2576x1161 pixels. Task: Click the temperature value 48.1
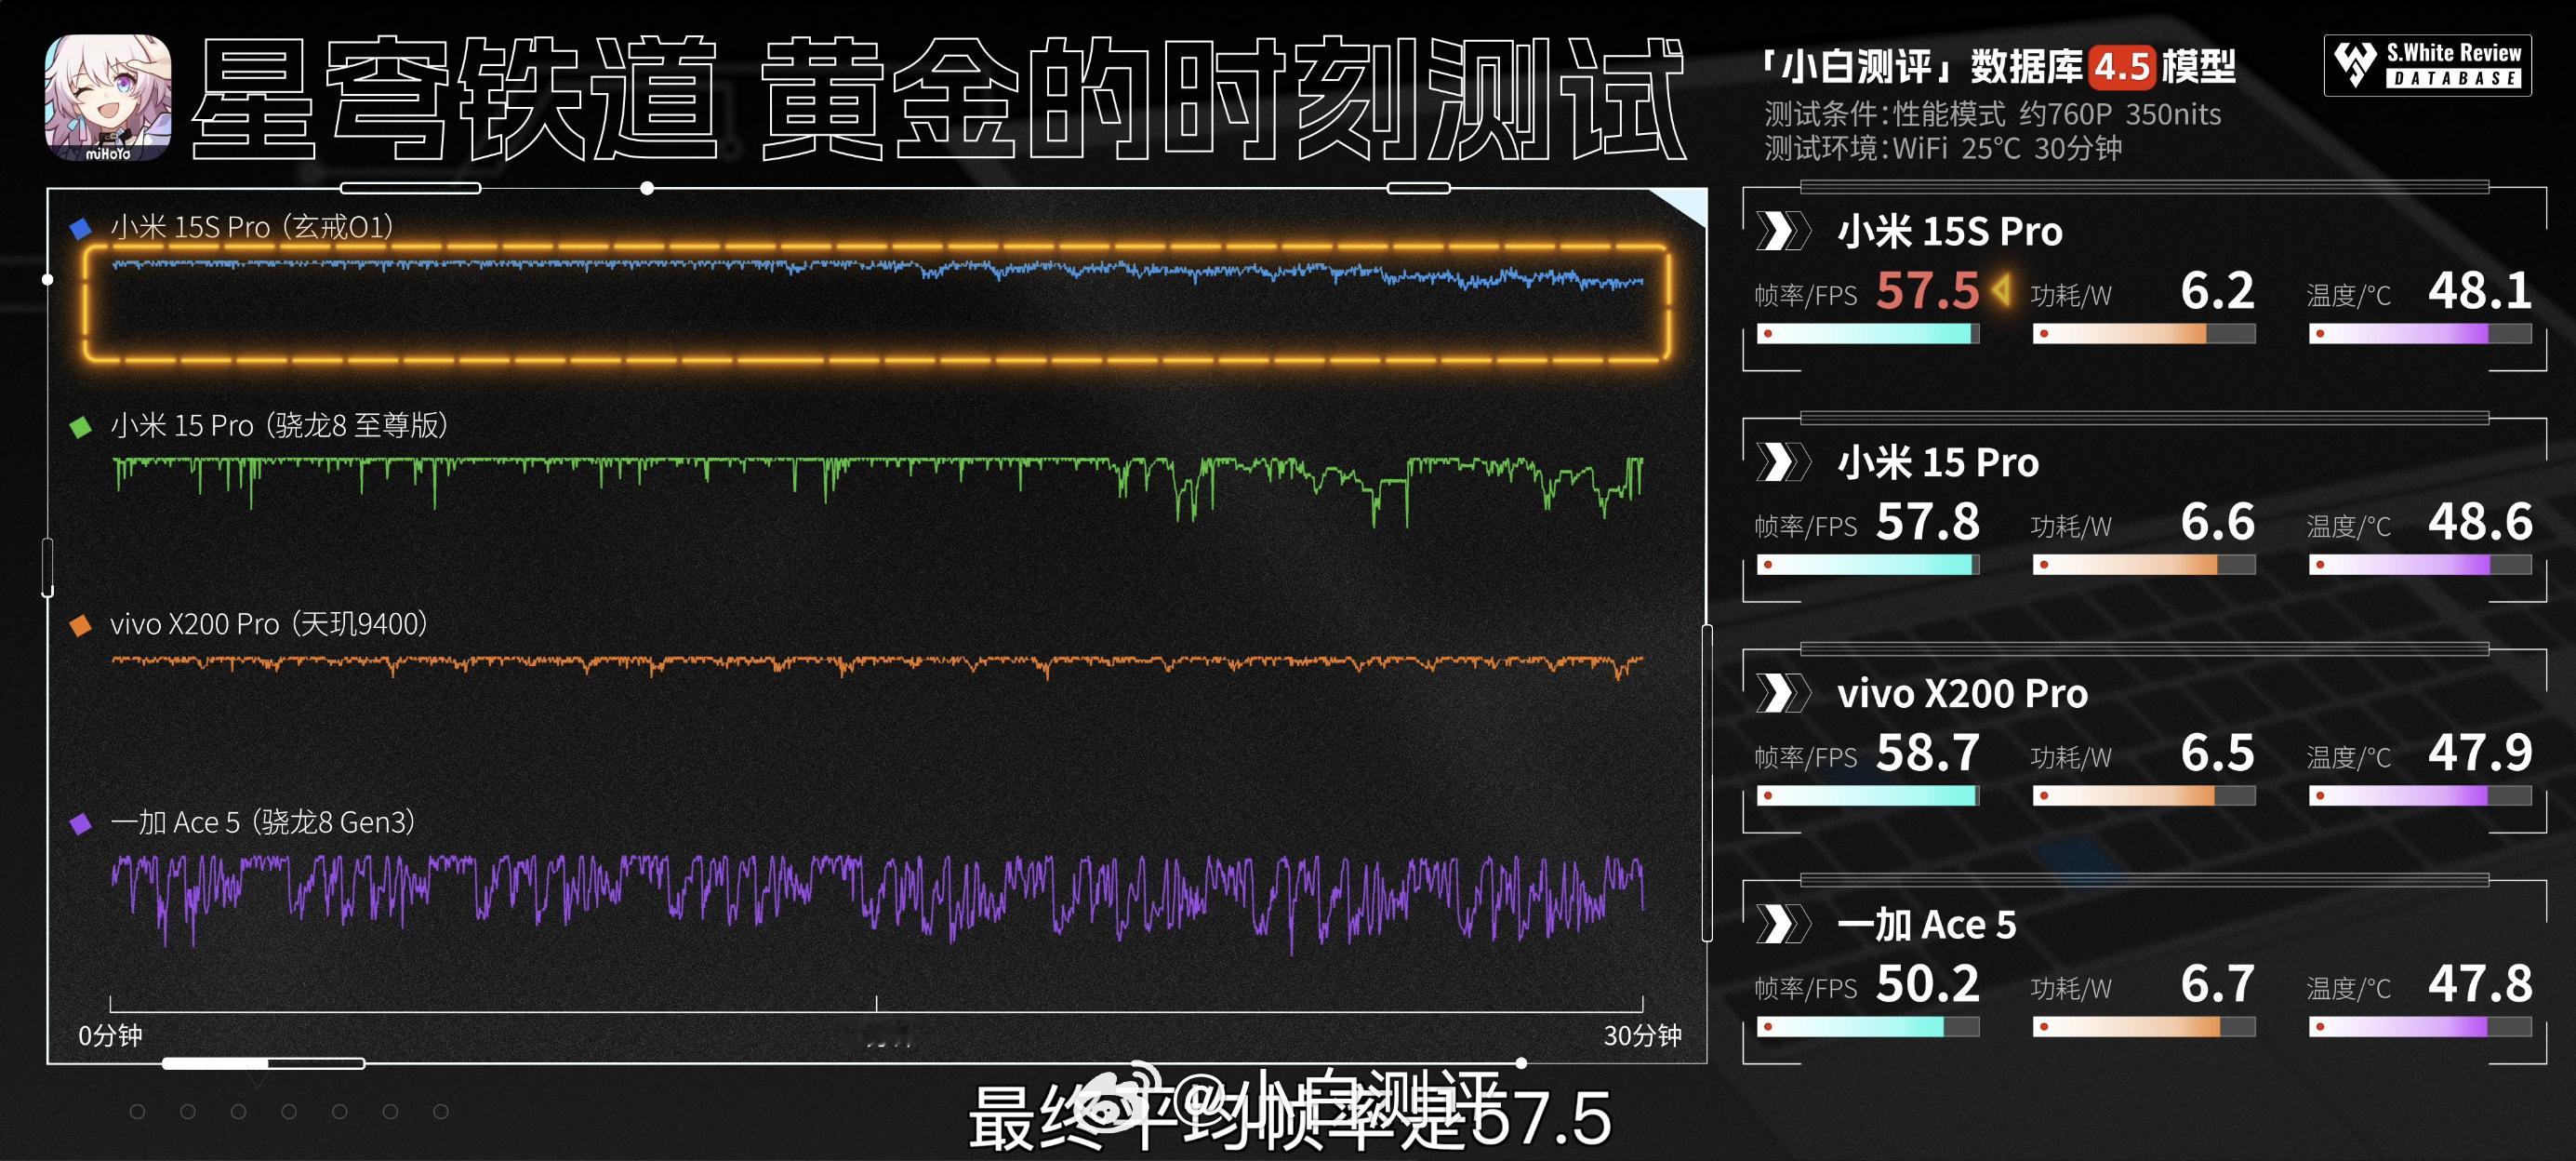[x=2480, y=291]
